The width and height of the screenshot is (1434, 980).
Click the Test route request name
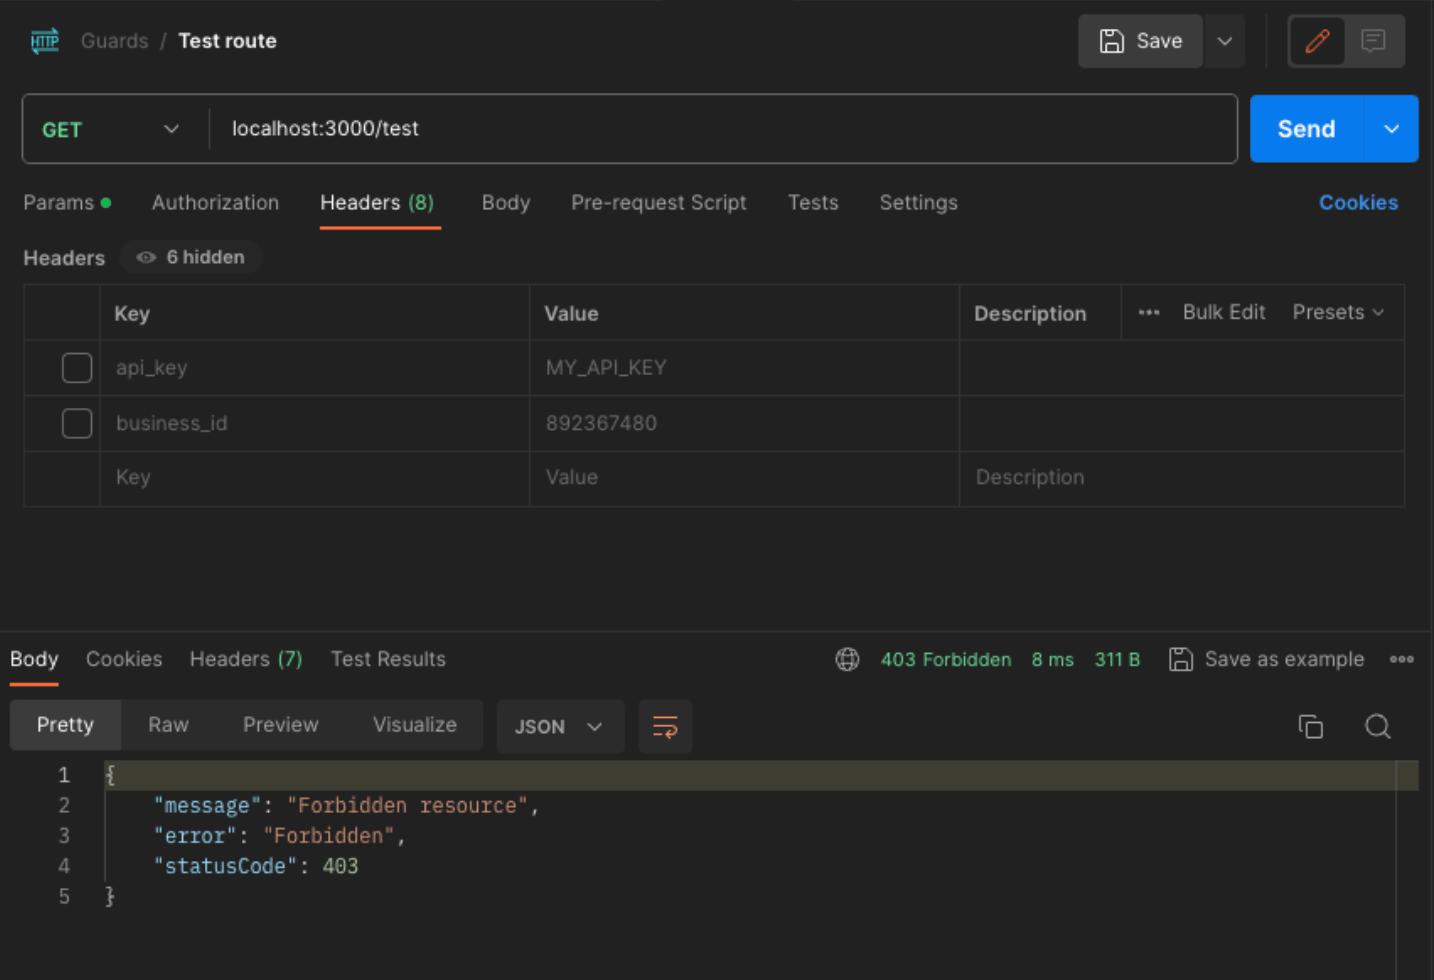click(x=227, y=41)
